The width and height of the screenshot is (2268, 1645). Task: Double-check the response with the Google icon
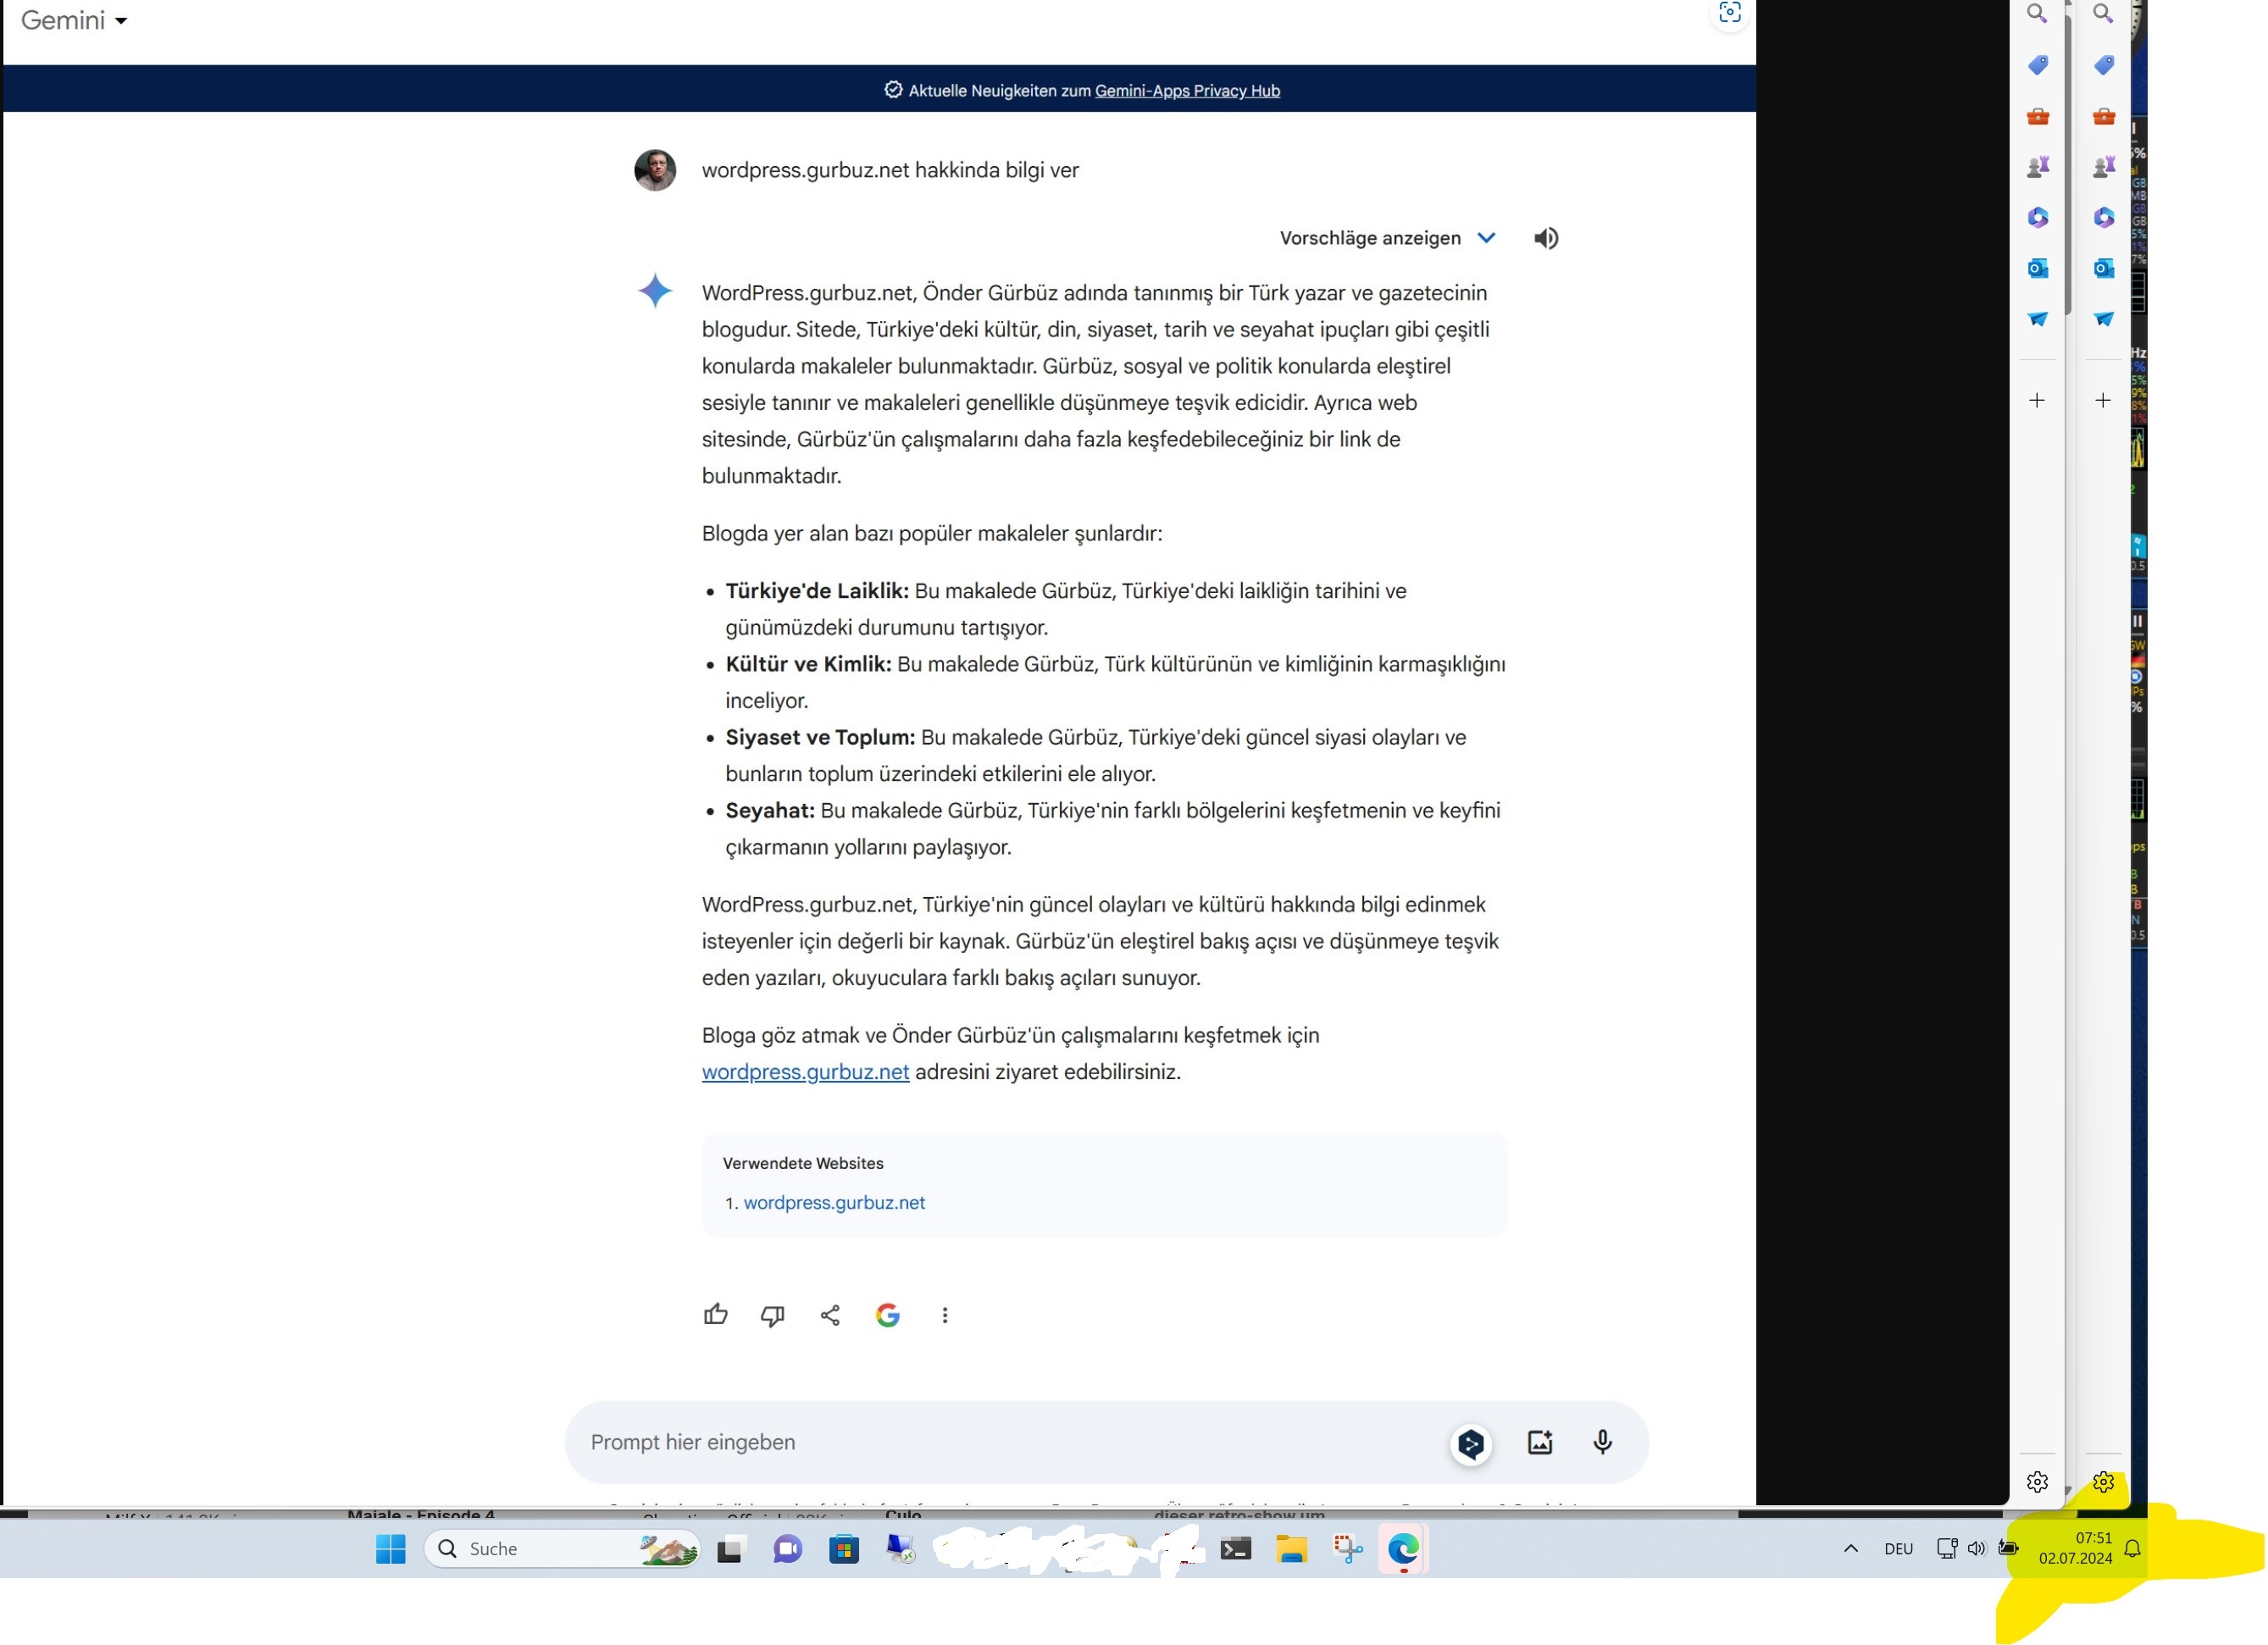pos(887,1315)
